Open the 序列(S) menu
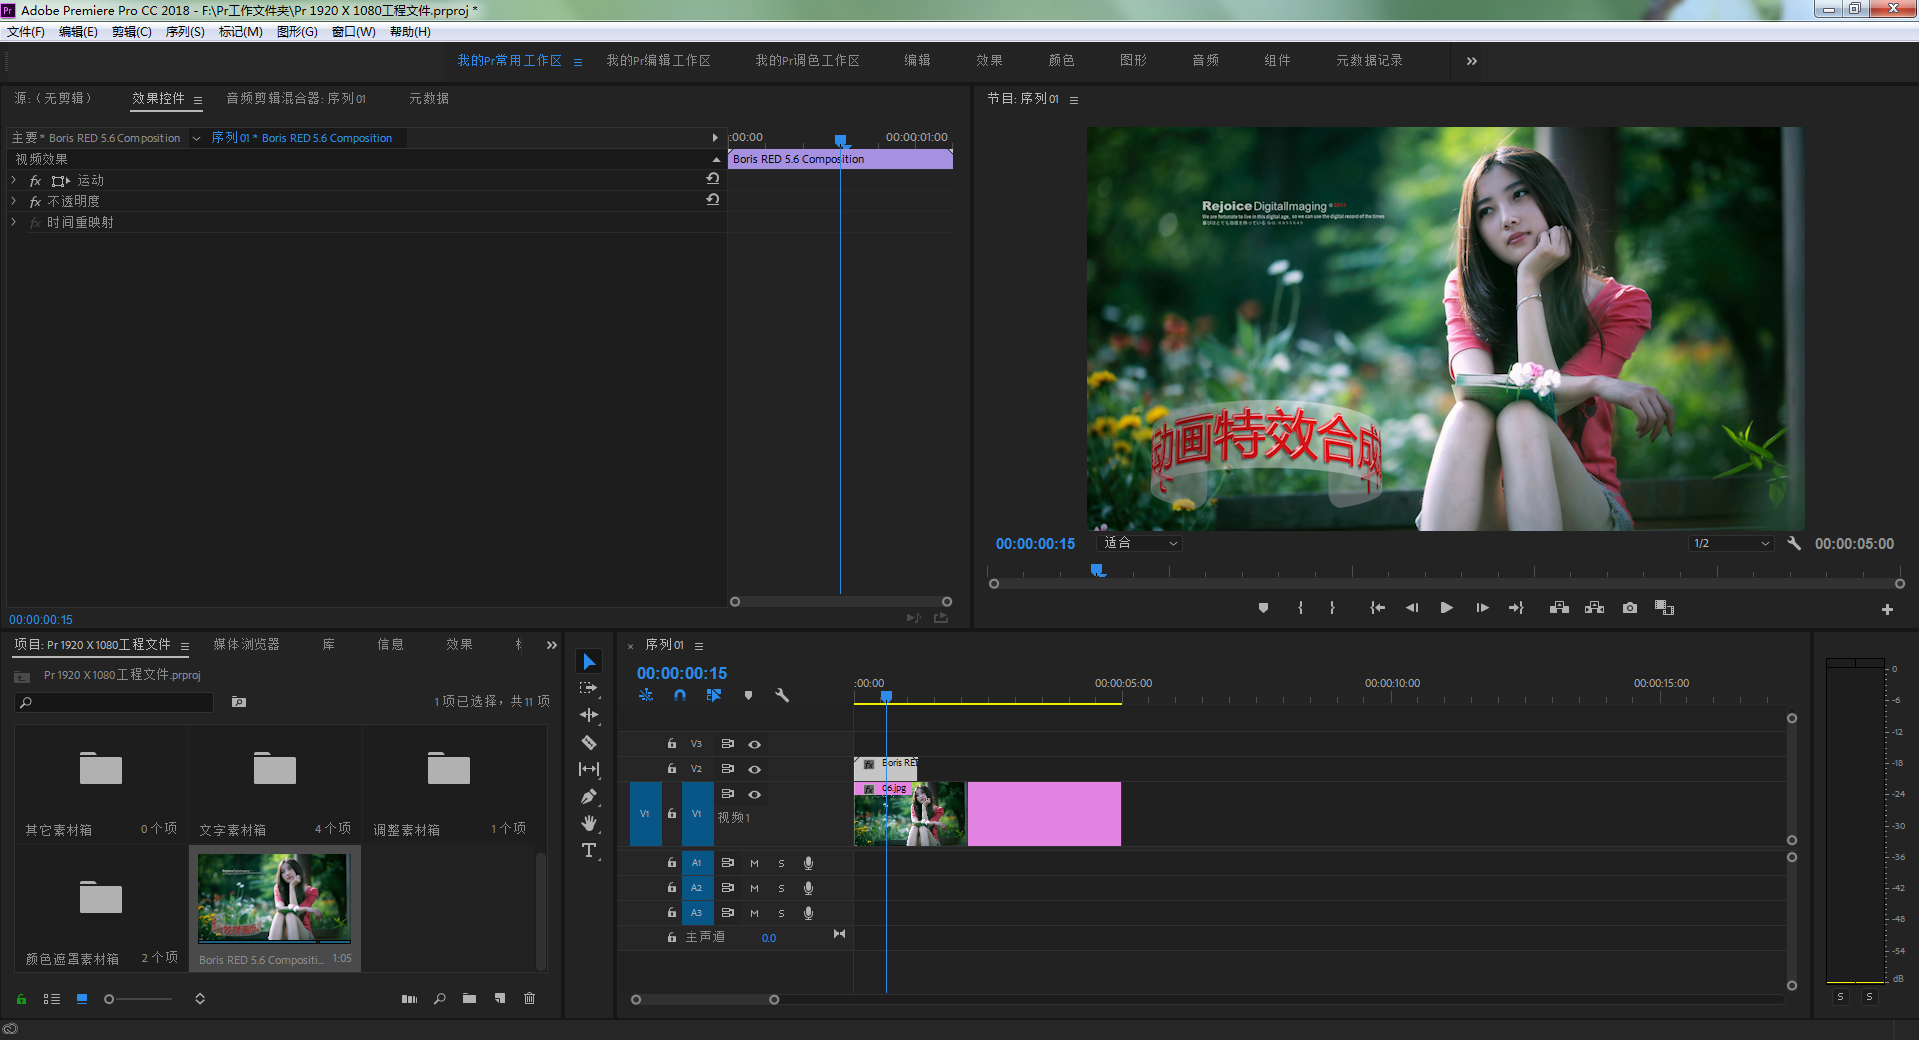 (x=185, y=32)
